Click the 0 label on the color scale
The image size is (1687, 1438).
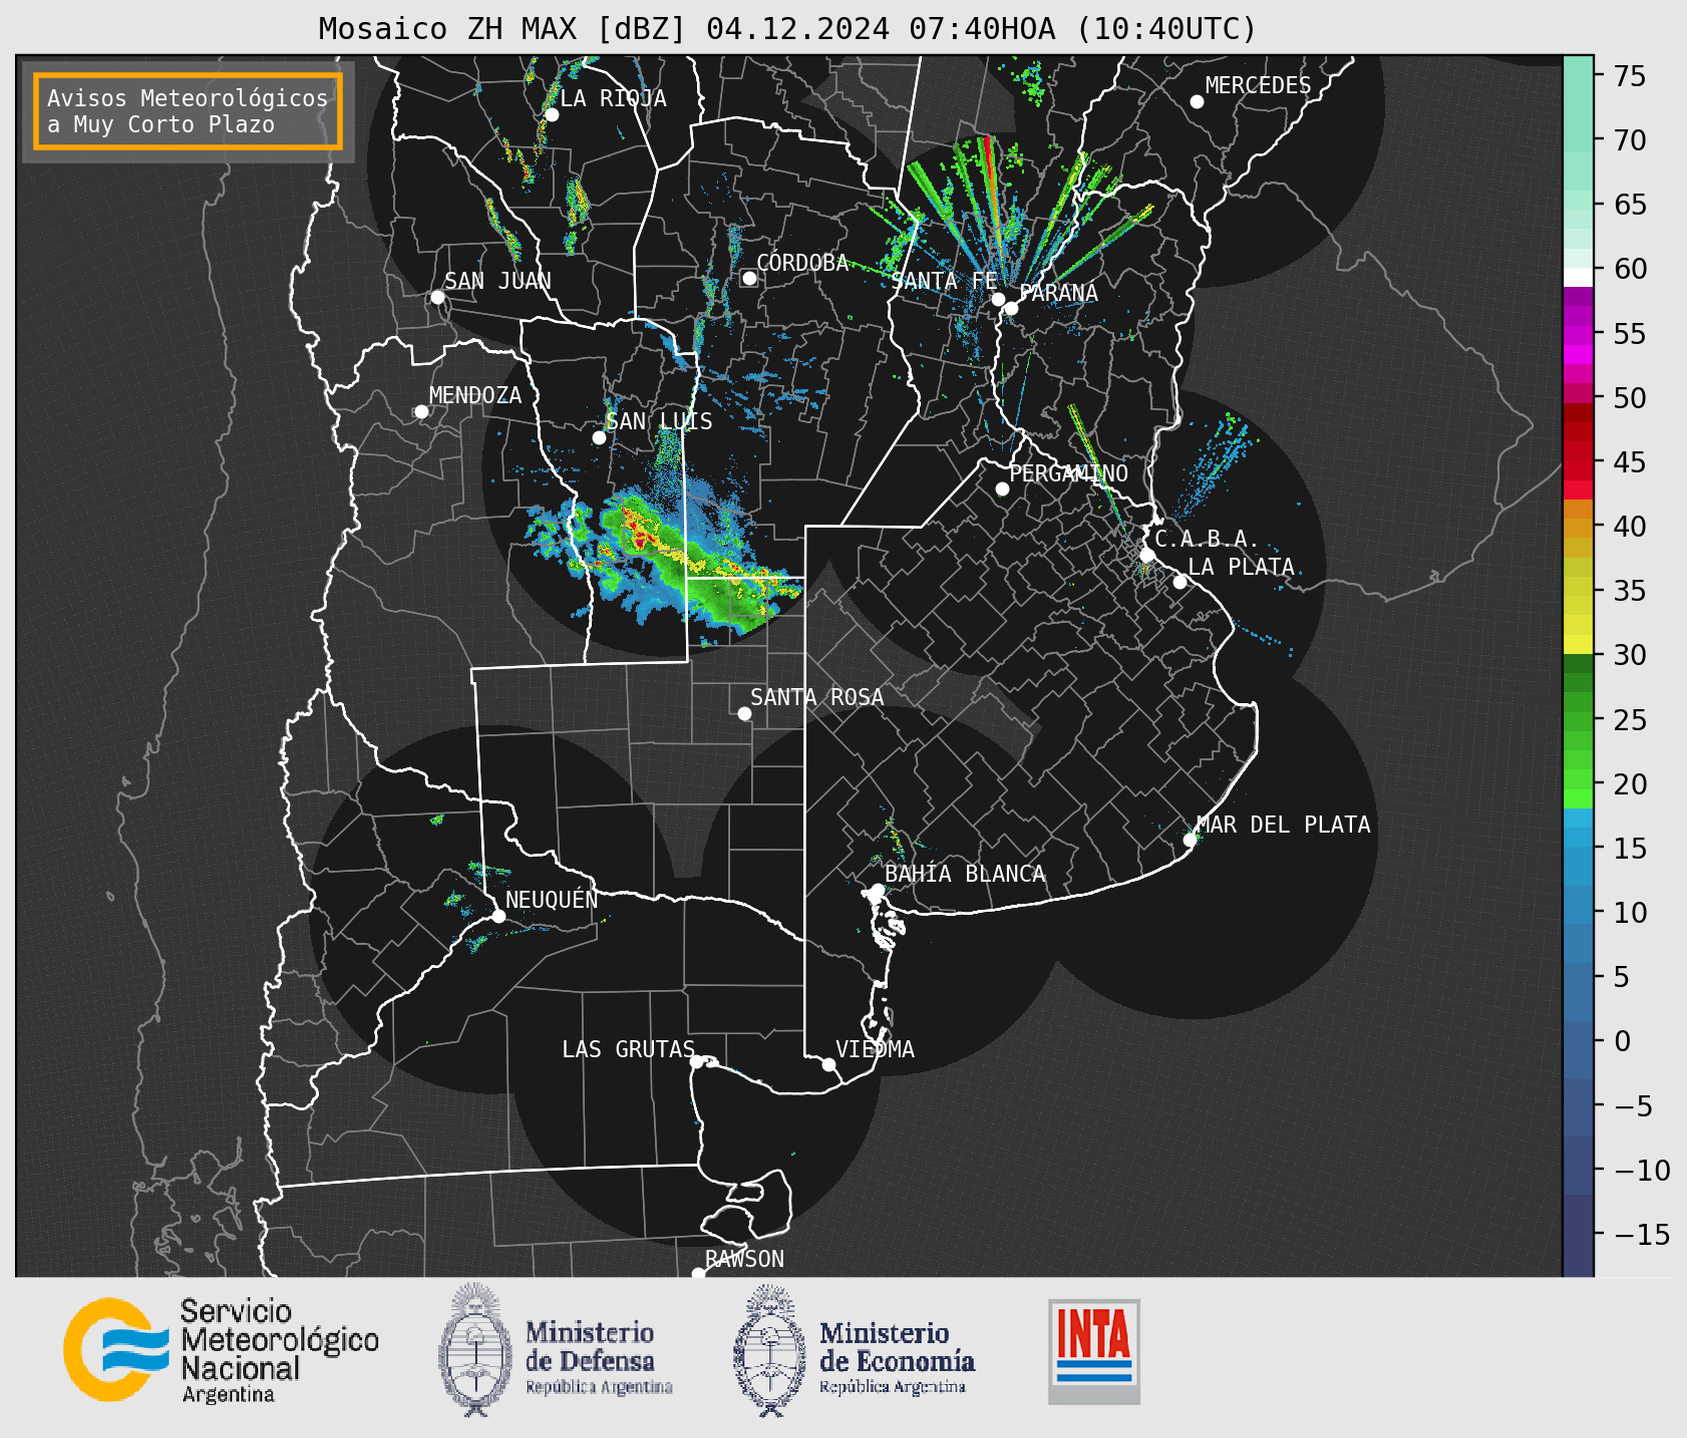1622,1042
